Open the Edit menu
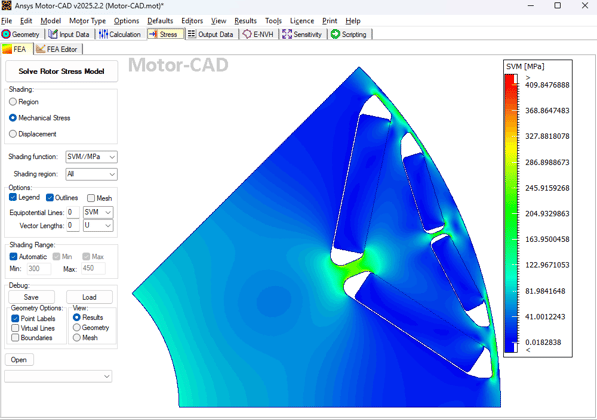This screenshot has width=597, height=420. coord(26,21)
